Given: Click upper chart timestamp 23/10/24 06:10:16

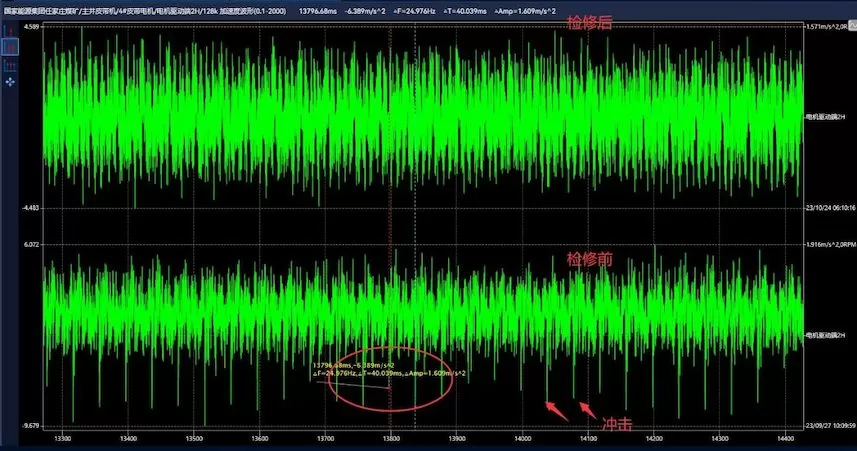Looking at the screenshot, I should (x=829, y=208).
